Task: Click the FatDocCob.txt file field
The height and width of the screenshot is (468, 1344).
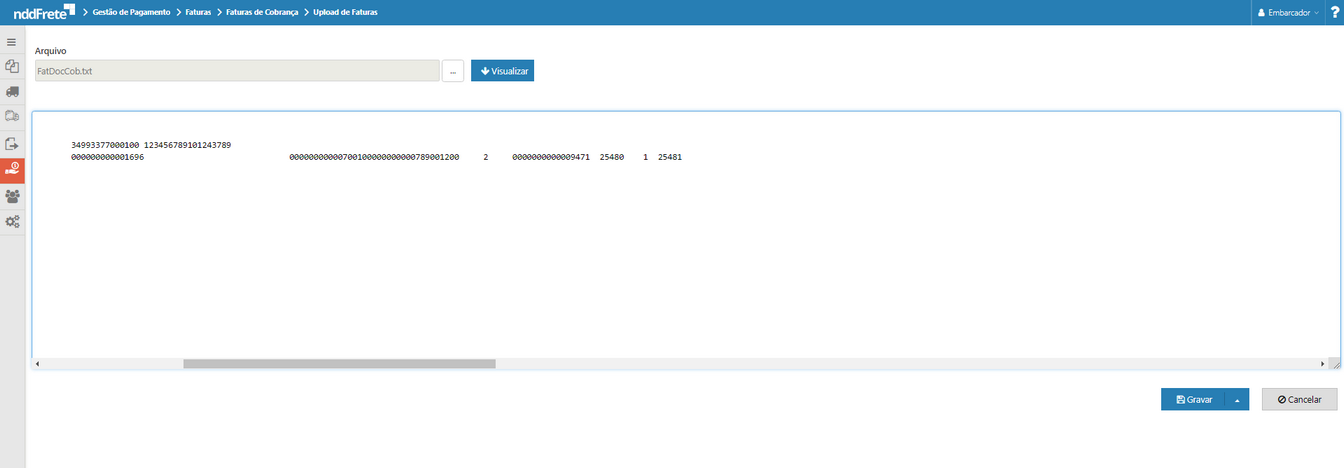Action: click(236, 71)
